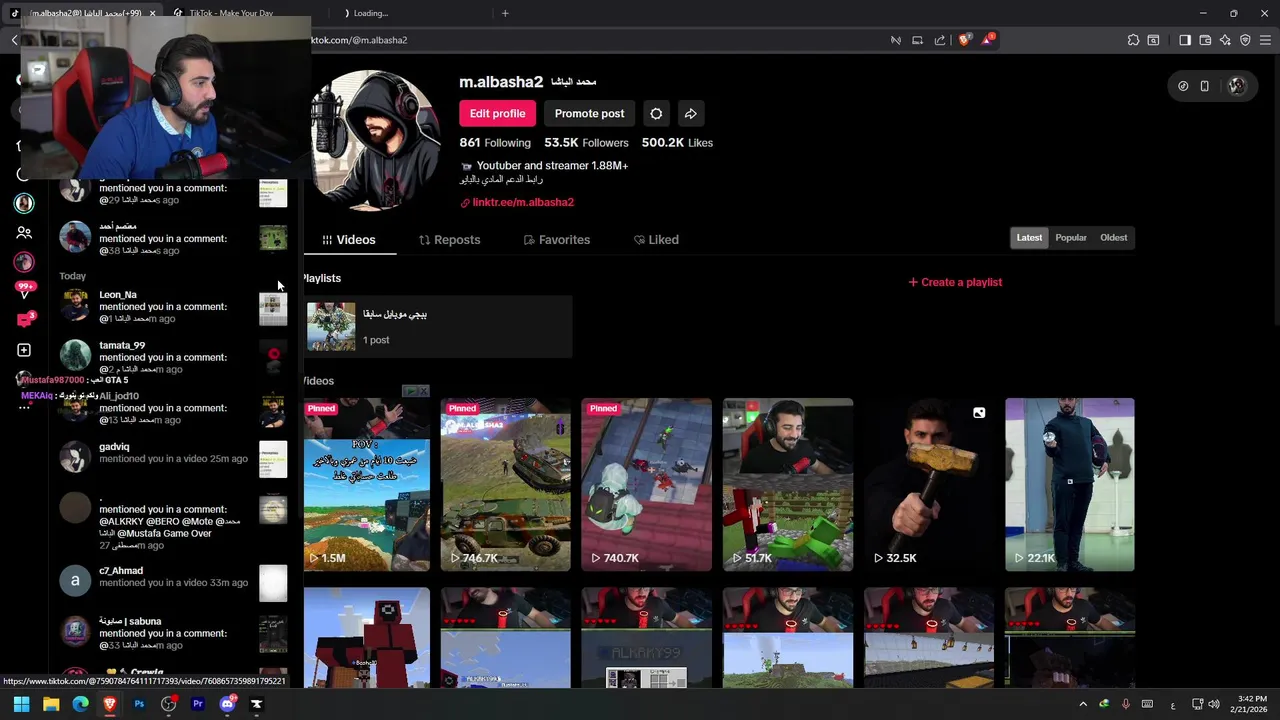This screenshot has width=1280, height=720.
Task: Open browser hamburger menu
Action: [x=1265, y=40]
